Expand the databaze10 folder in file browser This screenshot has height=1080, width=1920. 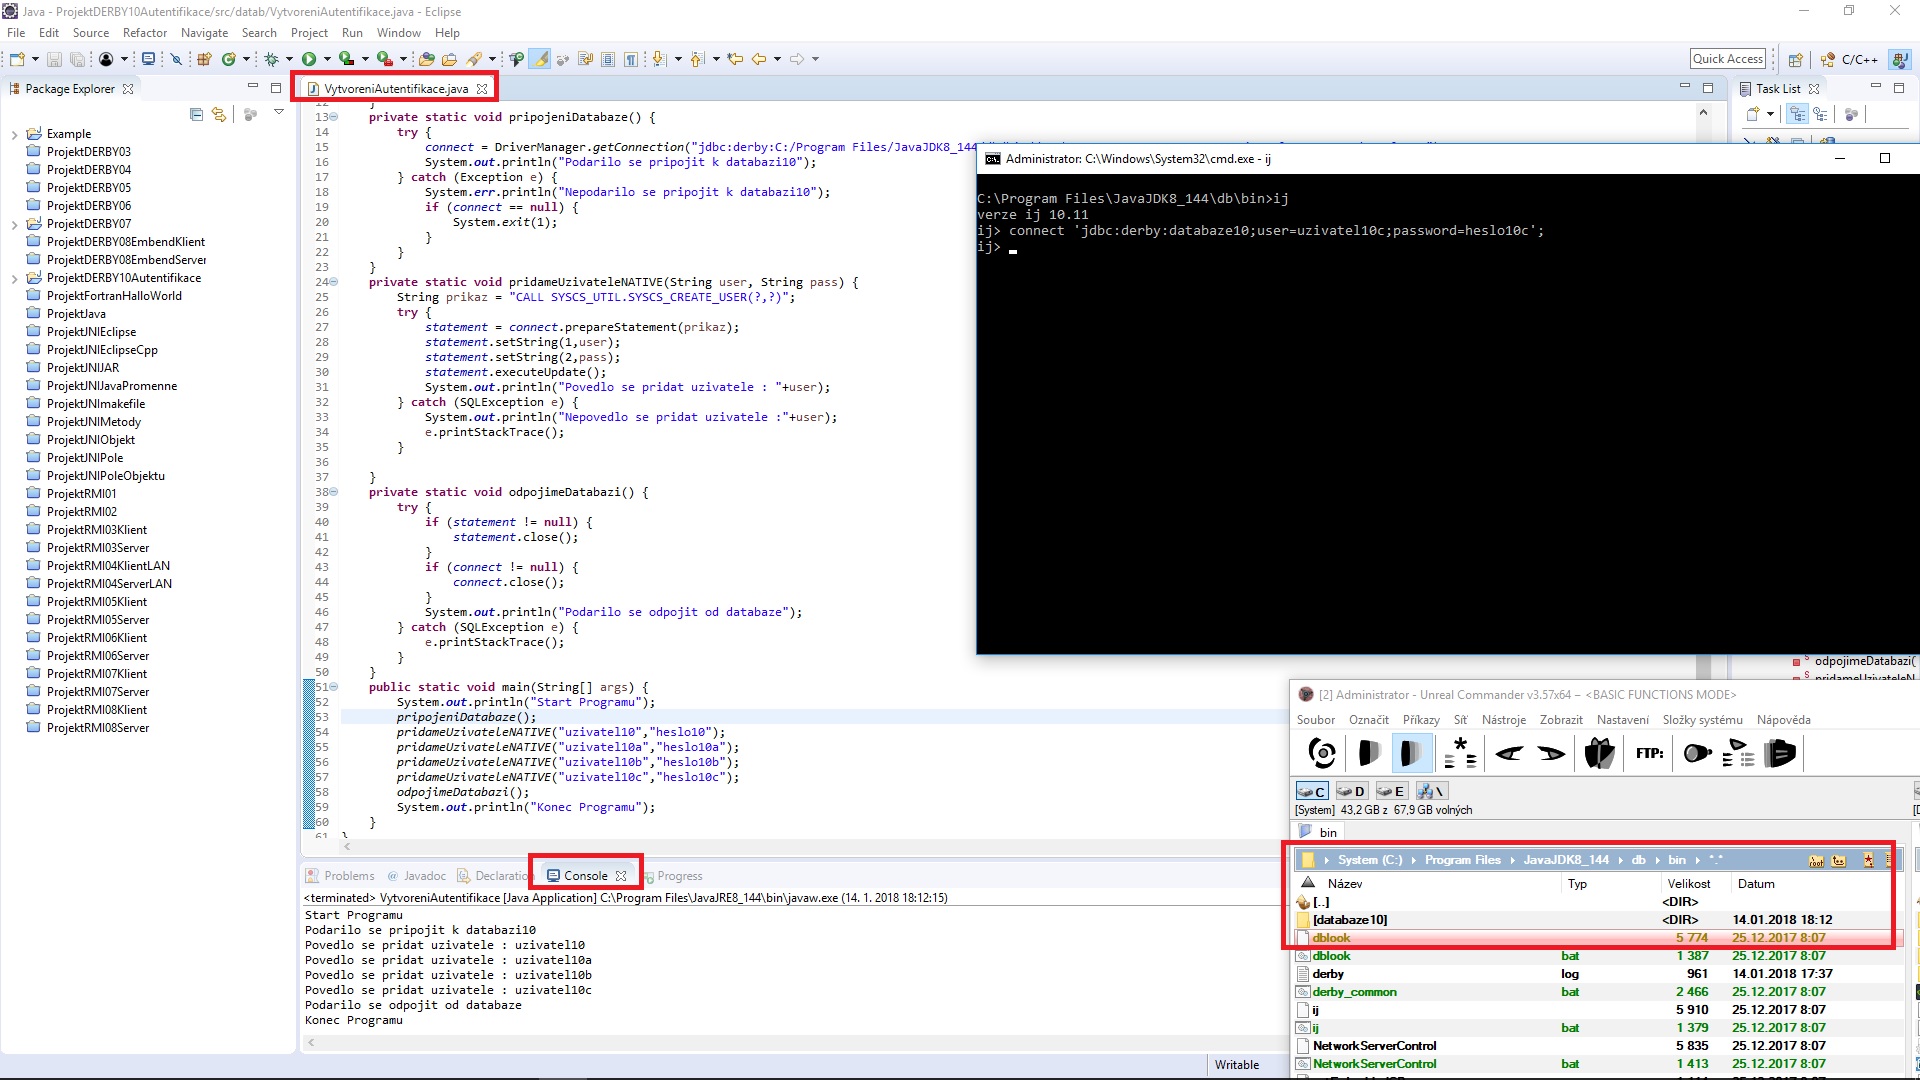1350,918
